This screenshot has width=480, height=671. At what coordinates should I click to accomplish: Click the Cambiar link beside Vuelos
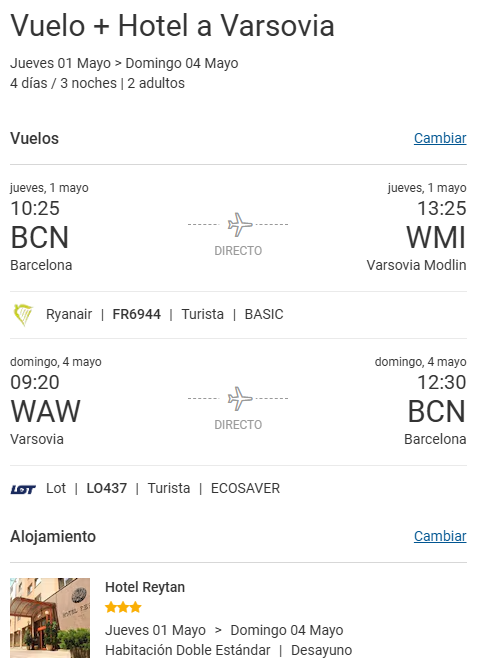click(x=440, y=138)
